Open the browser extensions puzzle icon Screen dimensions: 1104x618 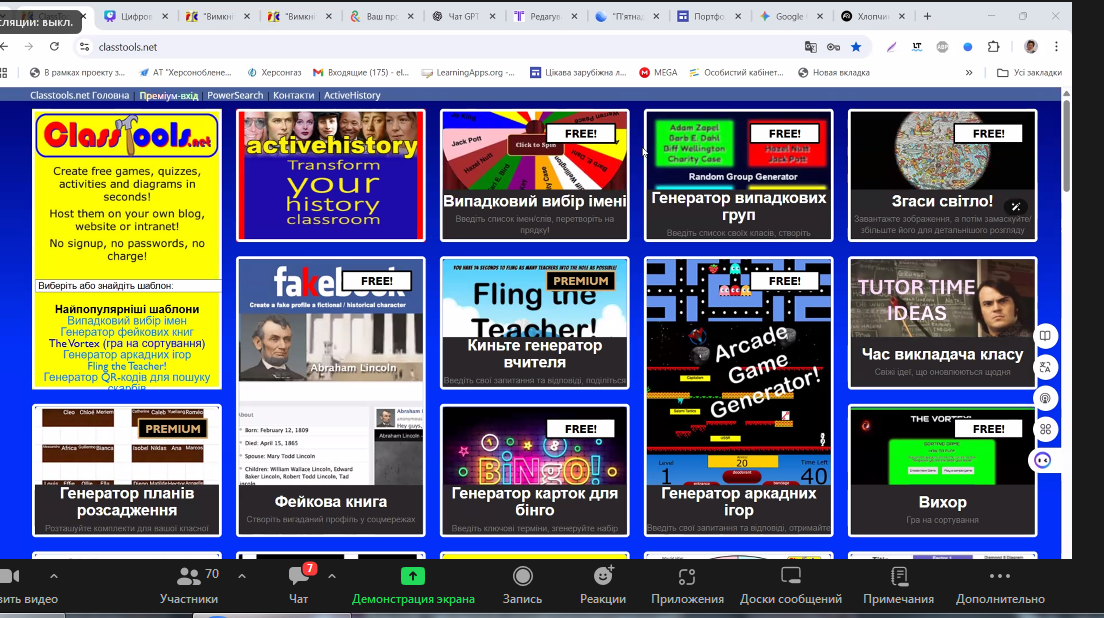[993, 47]
